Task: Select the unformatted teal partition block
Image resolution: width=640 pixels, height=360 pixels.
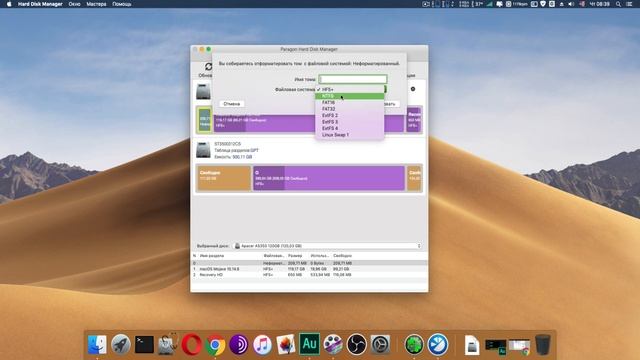Action: [204, 120]
